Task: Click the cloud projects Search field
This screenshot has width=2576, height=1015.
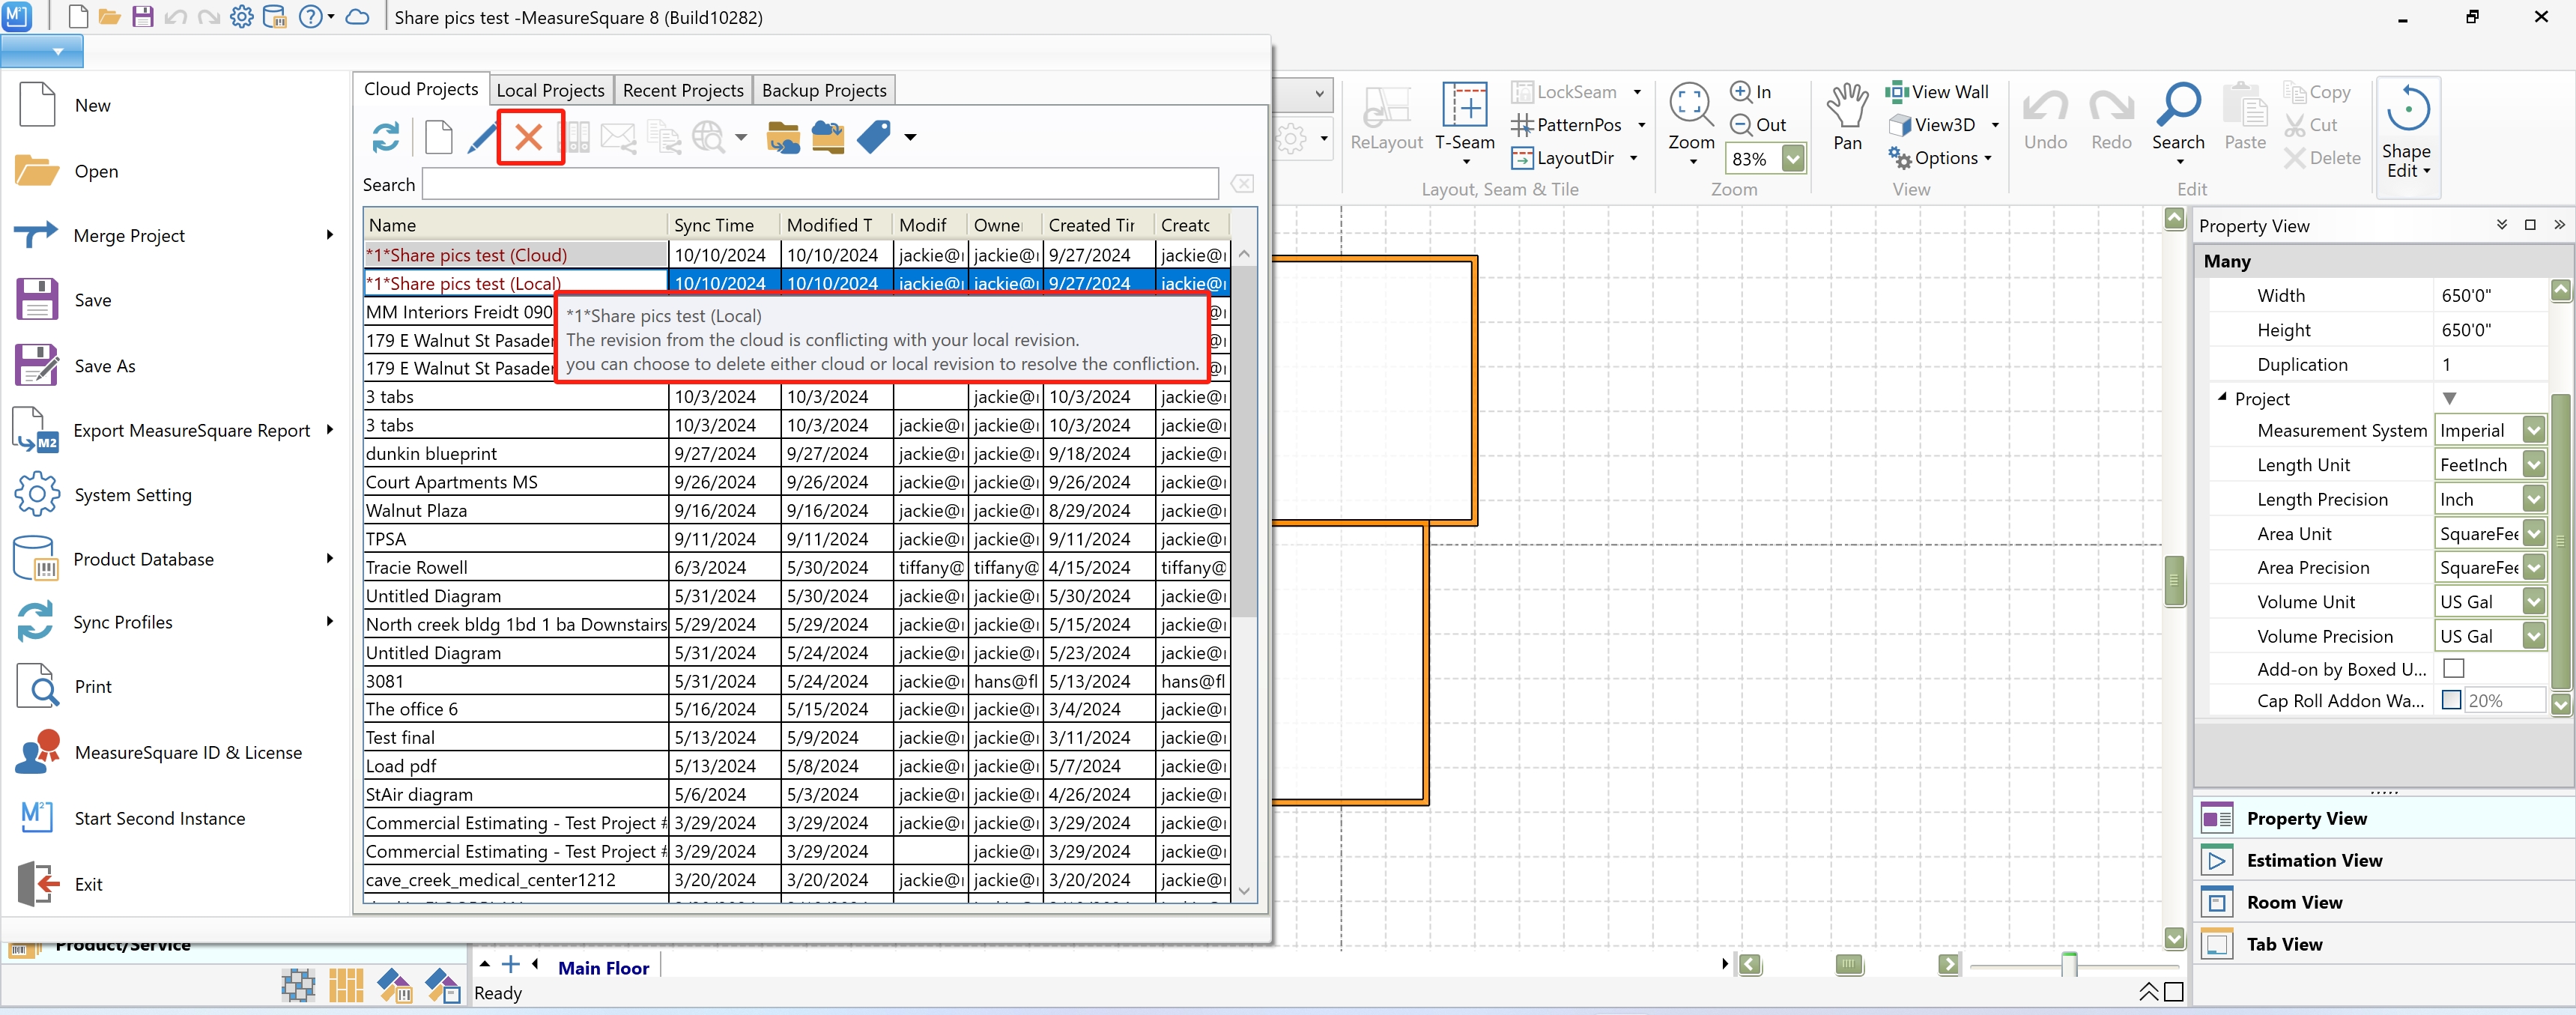Action: pyautogui.click(x=820, y=184)
